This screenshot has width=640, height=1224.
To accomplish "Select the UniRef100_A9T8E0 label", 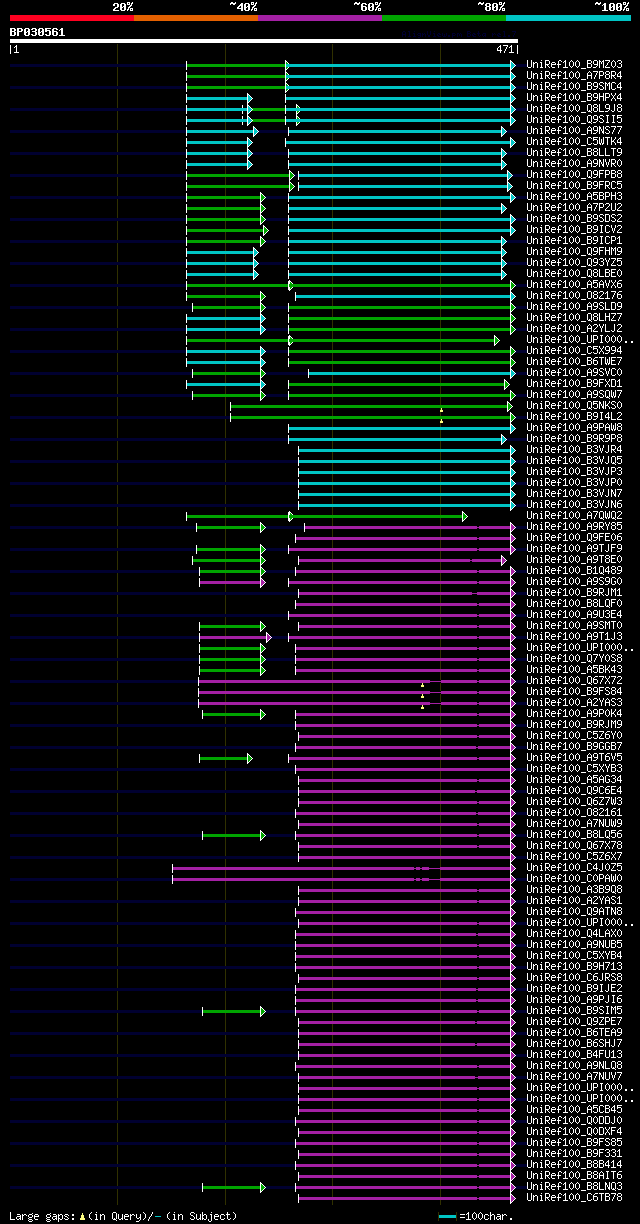I will point(574,560).
